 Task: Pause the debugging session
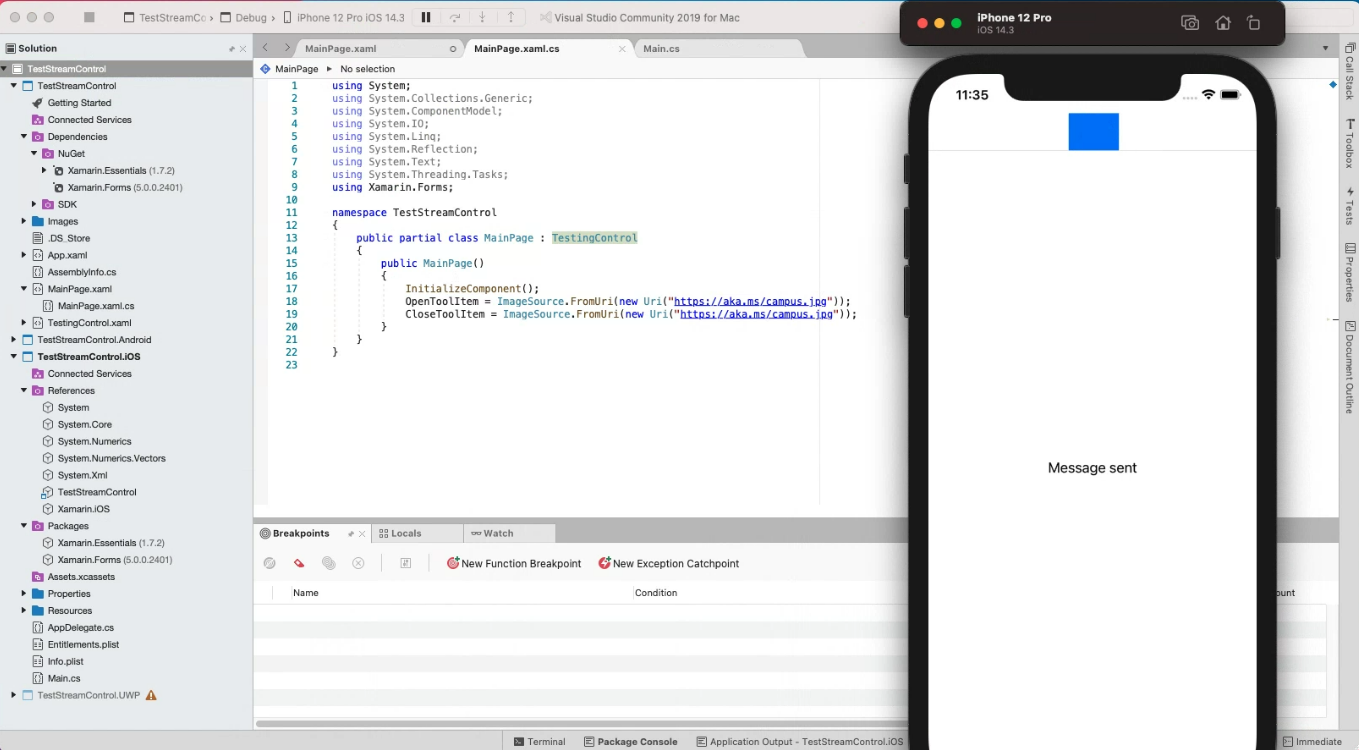(x=424, y=16)
